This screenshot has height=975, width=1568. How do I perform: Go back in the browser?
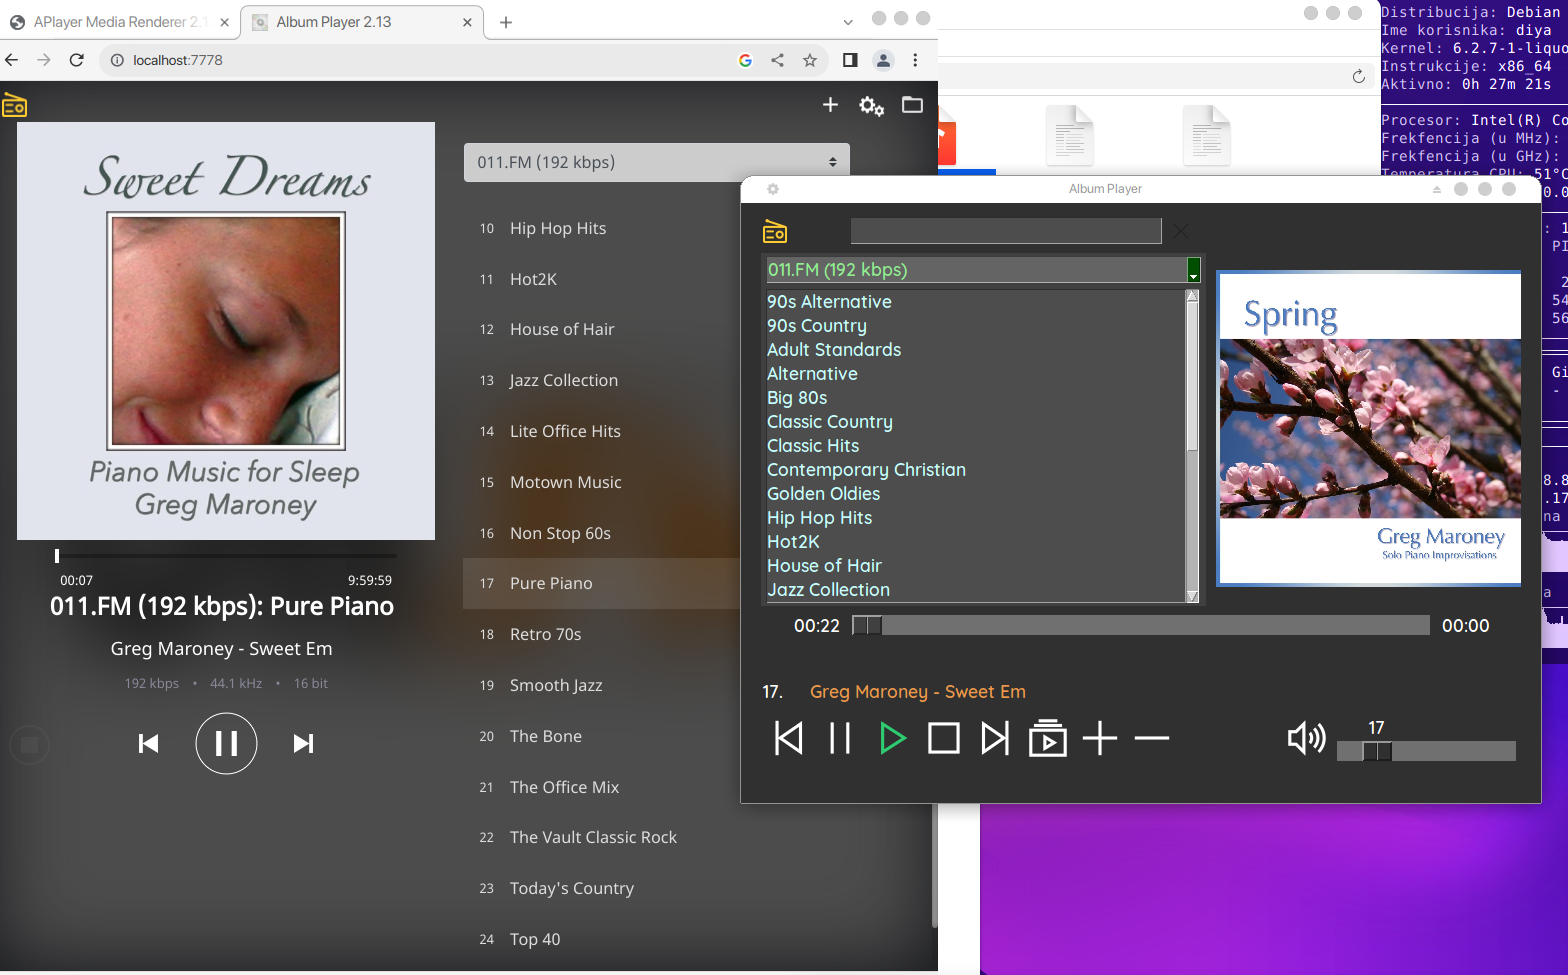12,60
